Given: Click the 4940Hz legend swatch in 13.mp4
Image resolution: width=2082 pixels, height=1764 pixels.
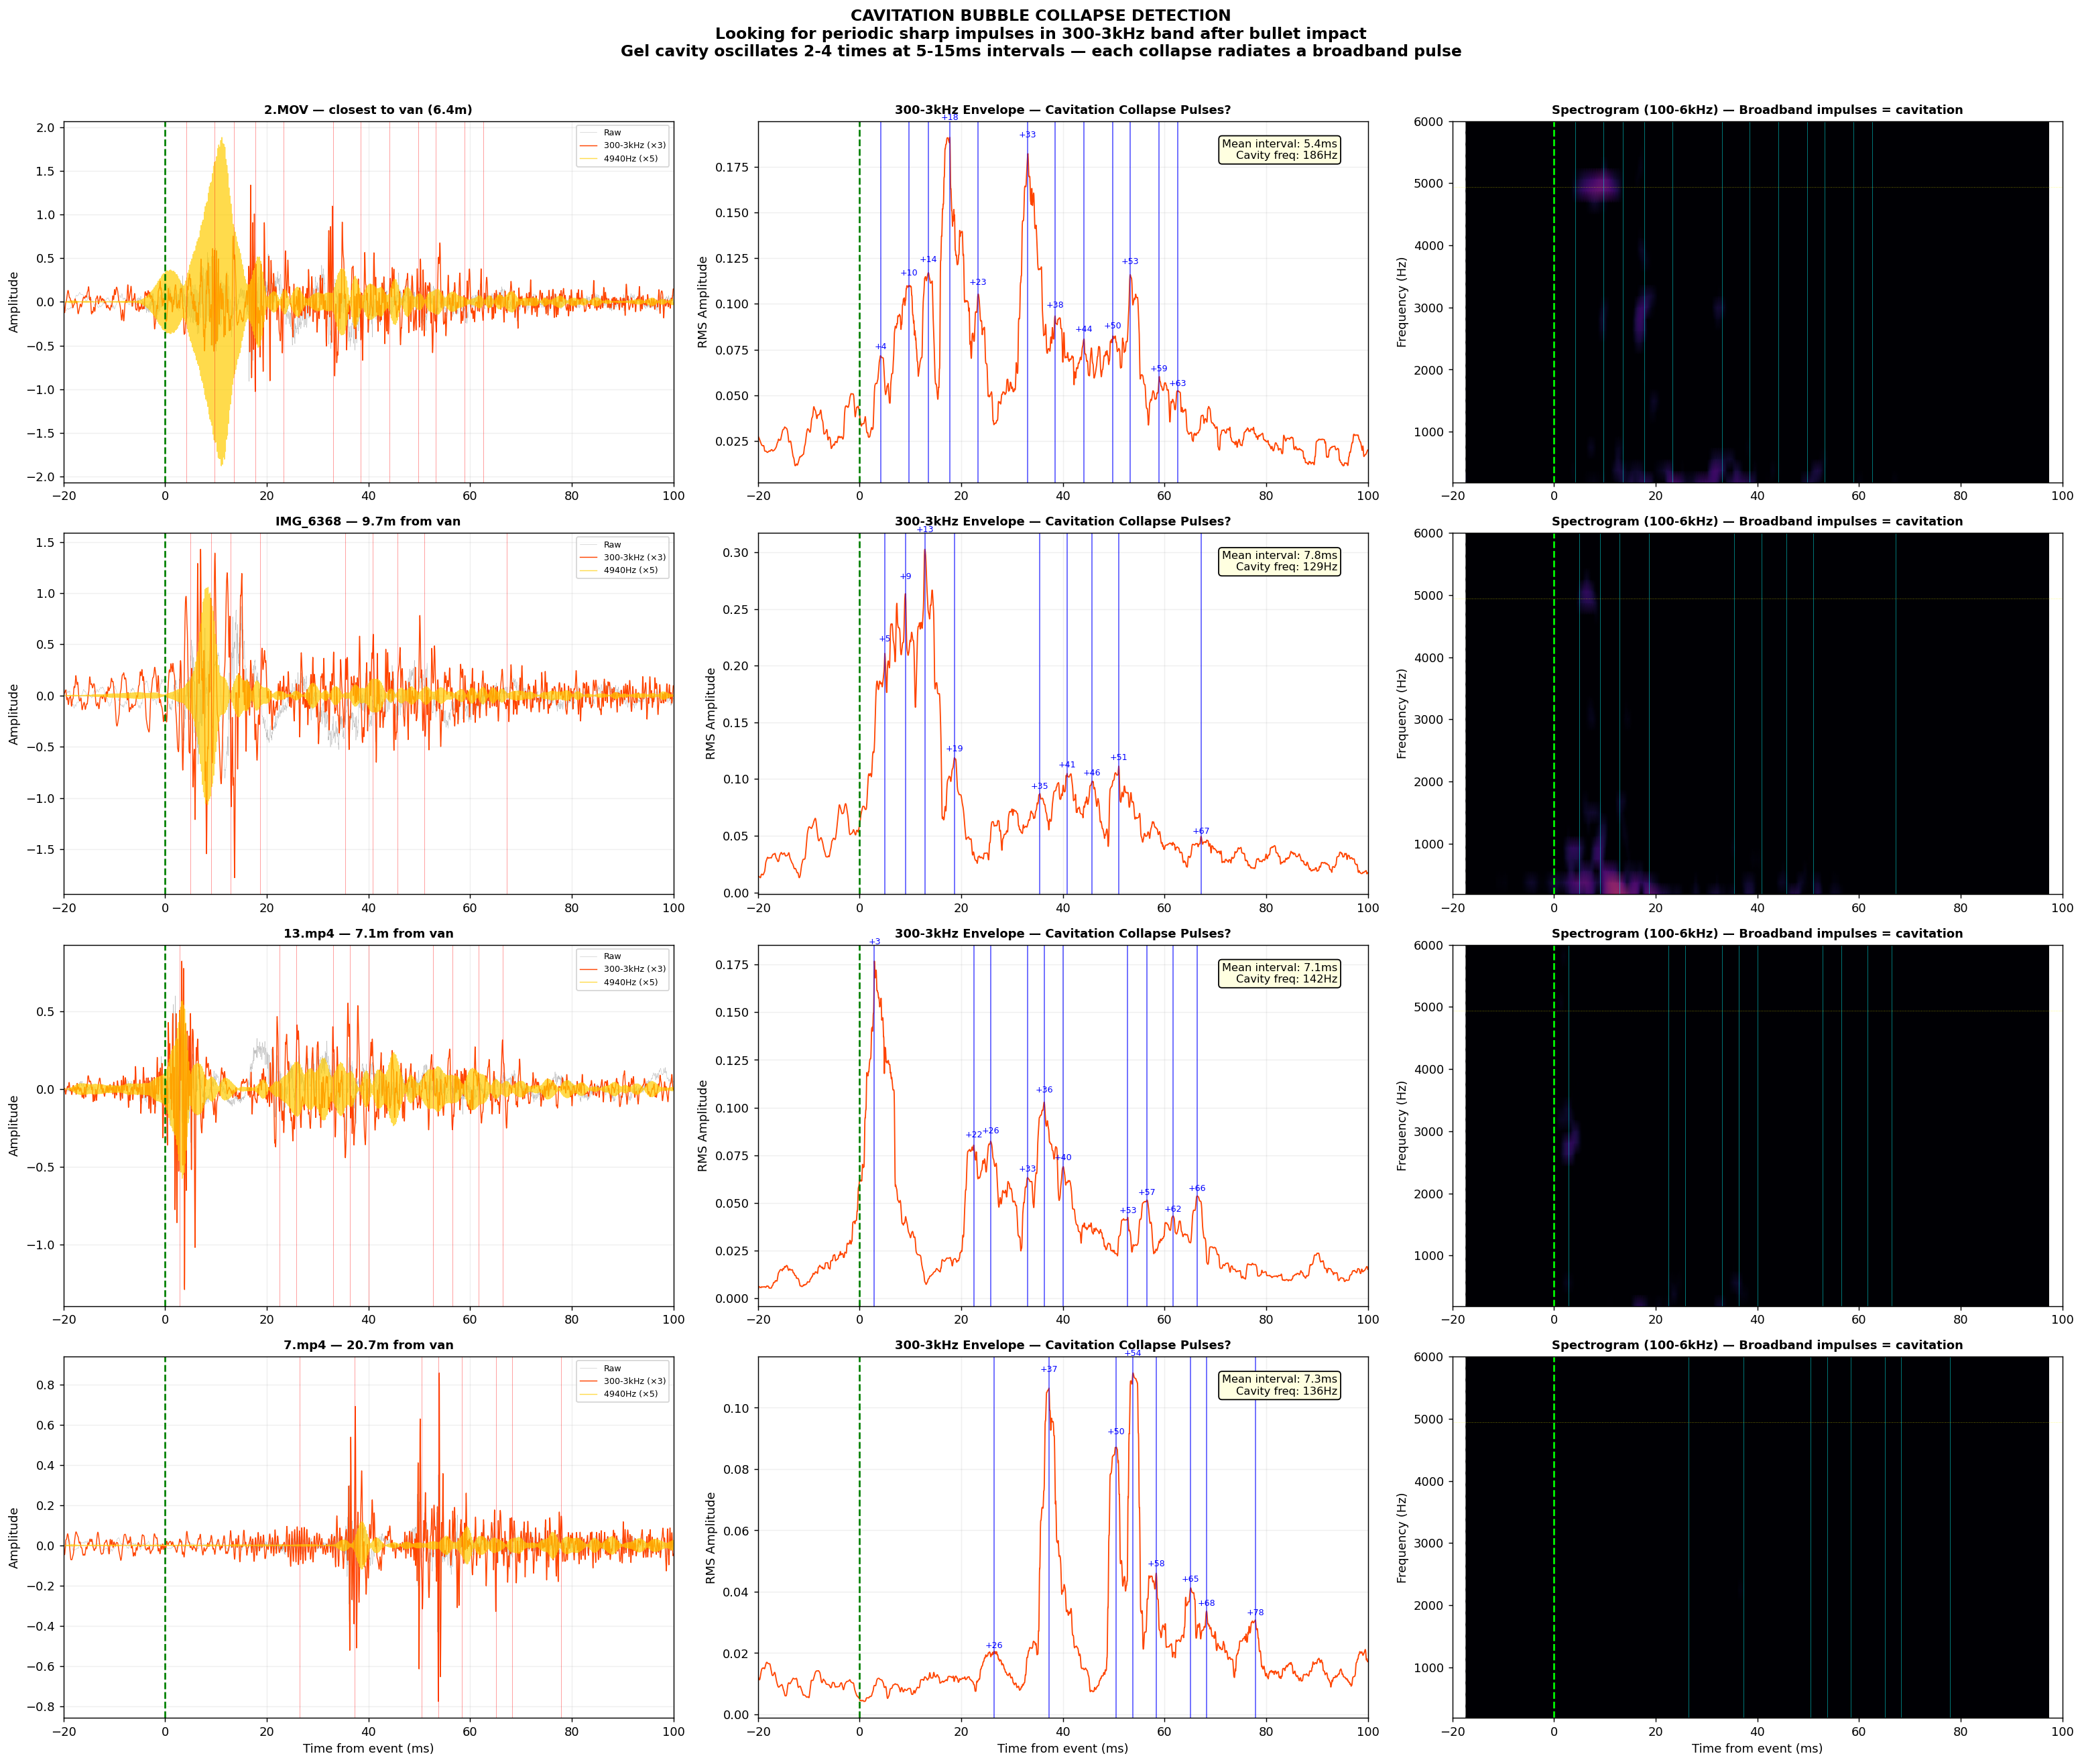Looking at the screenshot, I should [589, 982].
